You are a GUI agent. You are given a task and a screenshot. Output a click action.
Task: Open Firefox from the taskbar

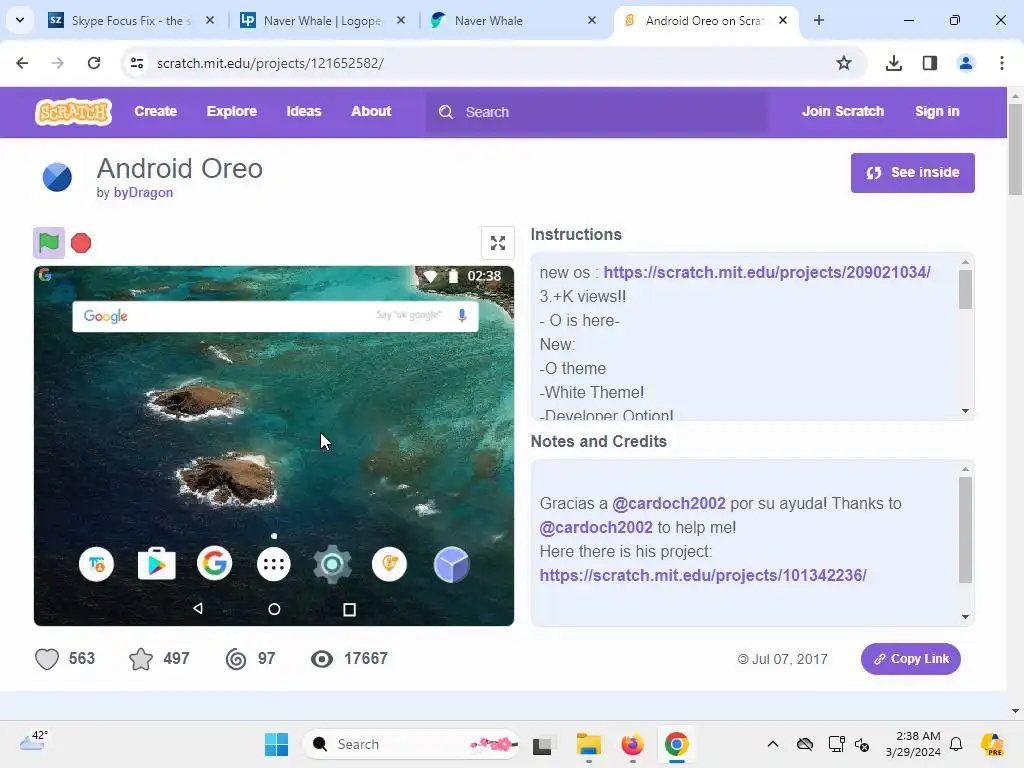pyautogui.click(x=632, y=744)
